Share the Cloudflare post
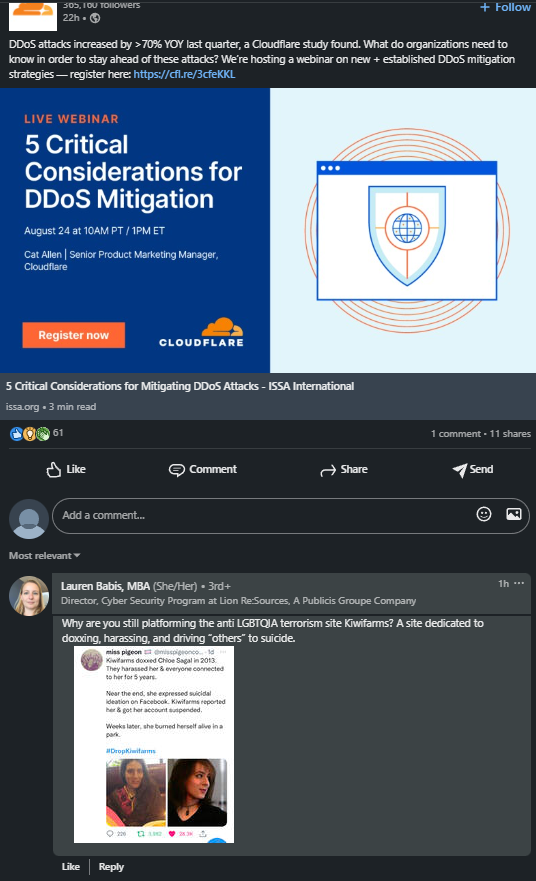 tap(344, 470)
